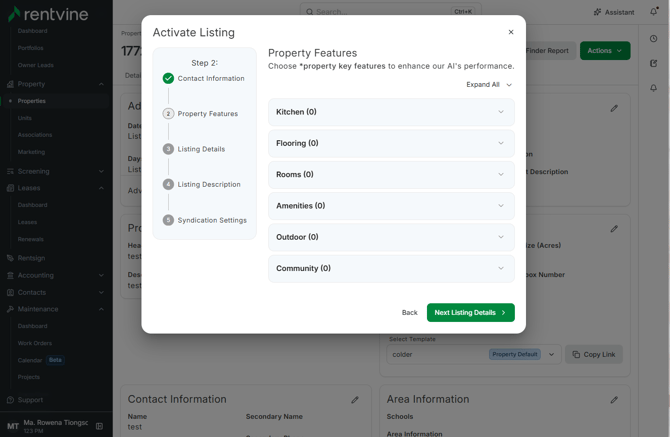This screenshot has width=670, height=437.
Task: Open Support in sidebar
Action: tap(30, 400)
